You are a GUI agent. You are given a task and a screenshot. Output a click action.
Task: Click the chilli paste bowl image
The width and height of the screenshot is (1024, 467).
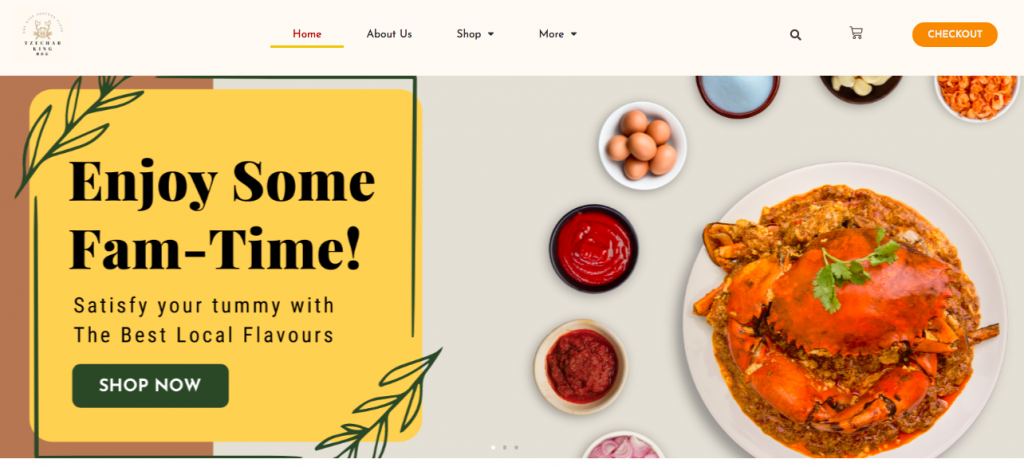tap(581, 366)
